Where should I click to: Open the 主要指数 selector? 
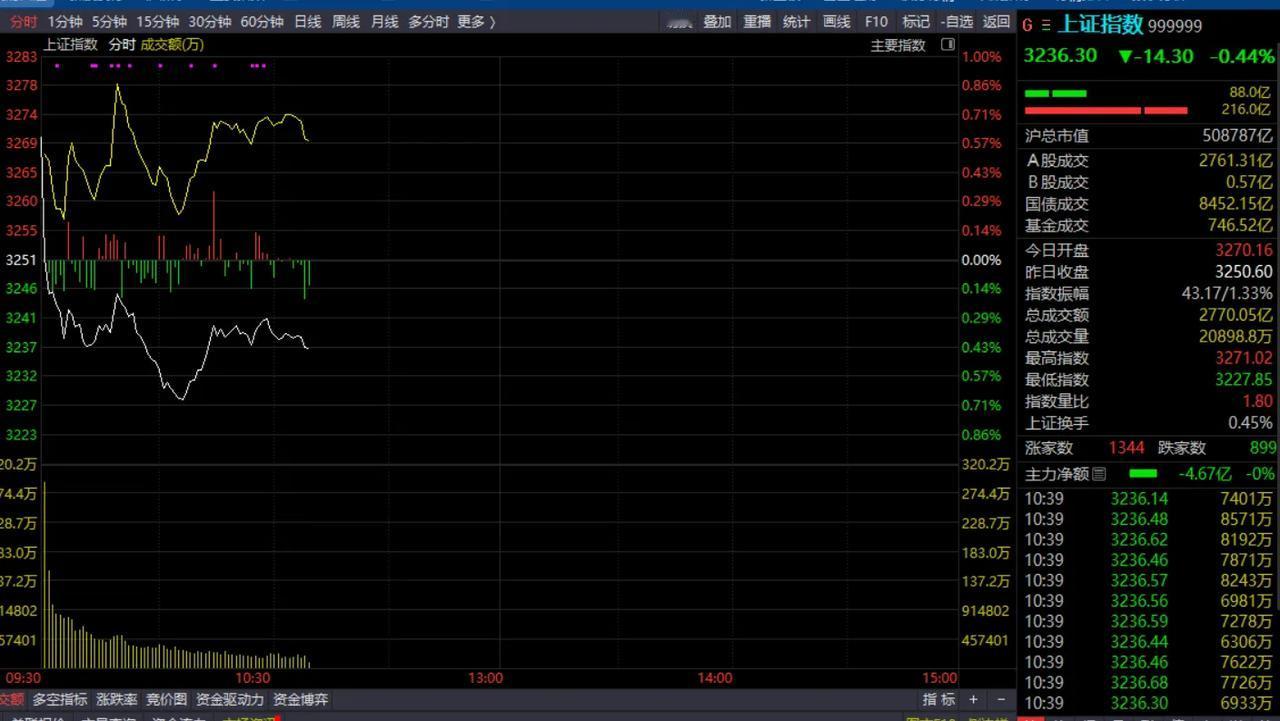point(898,45)
